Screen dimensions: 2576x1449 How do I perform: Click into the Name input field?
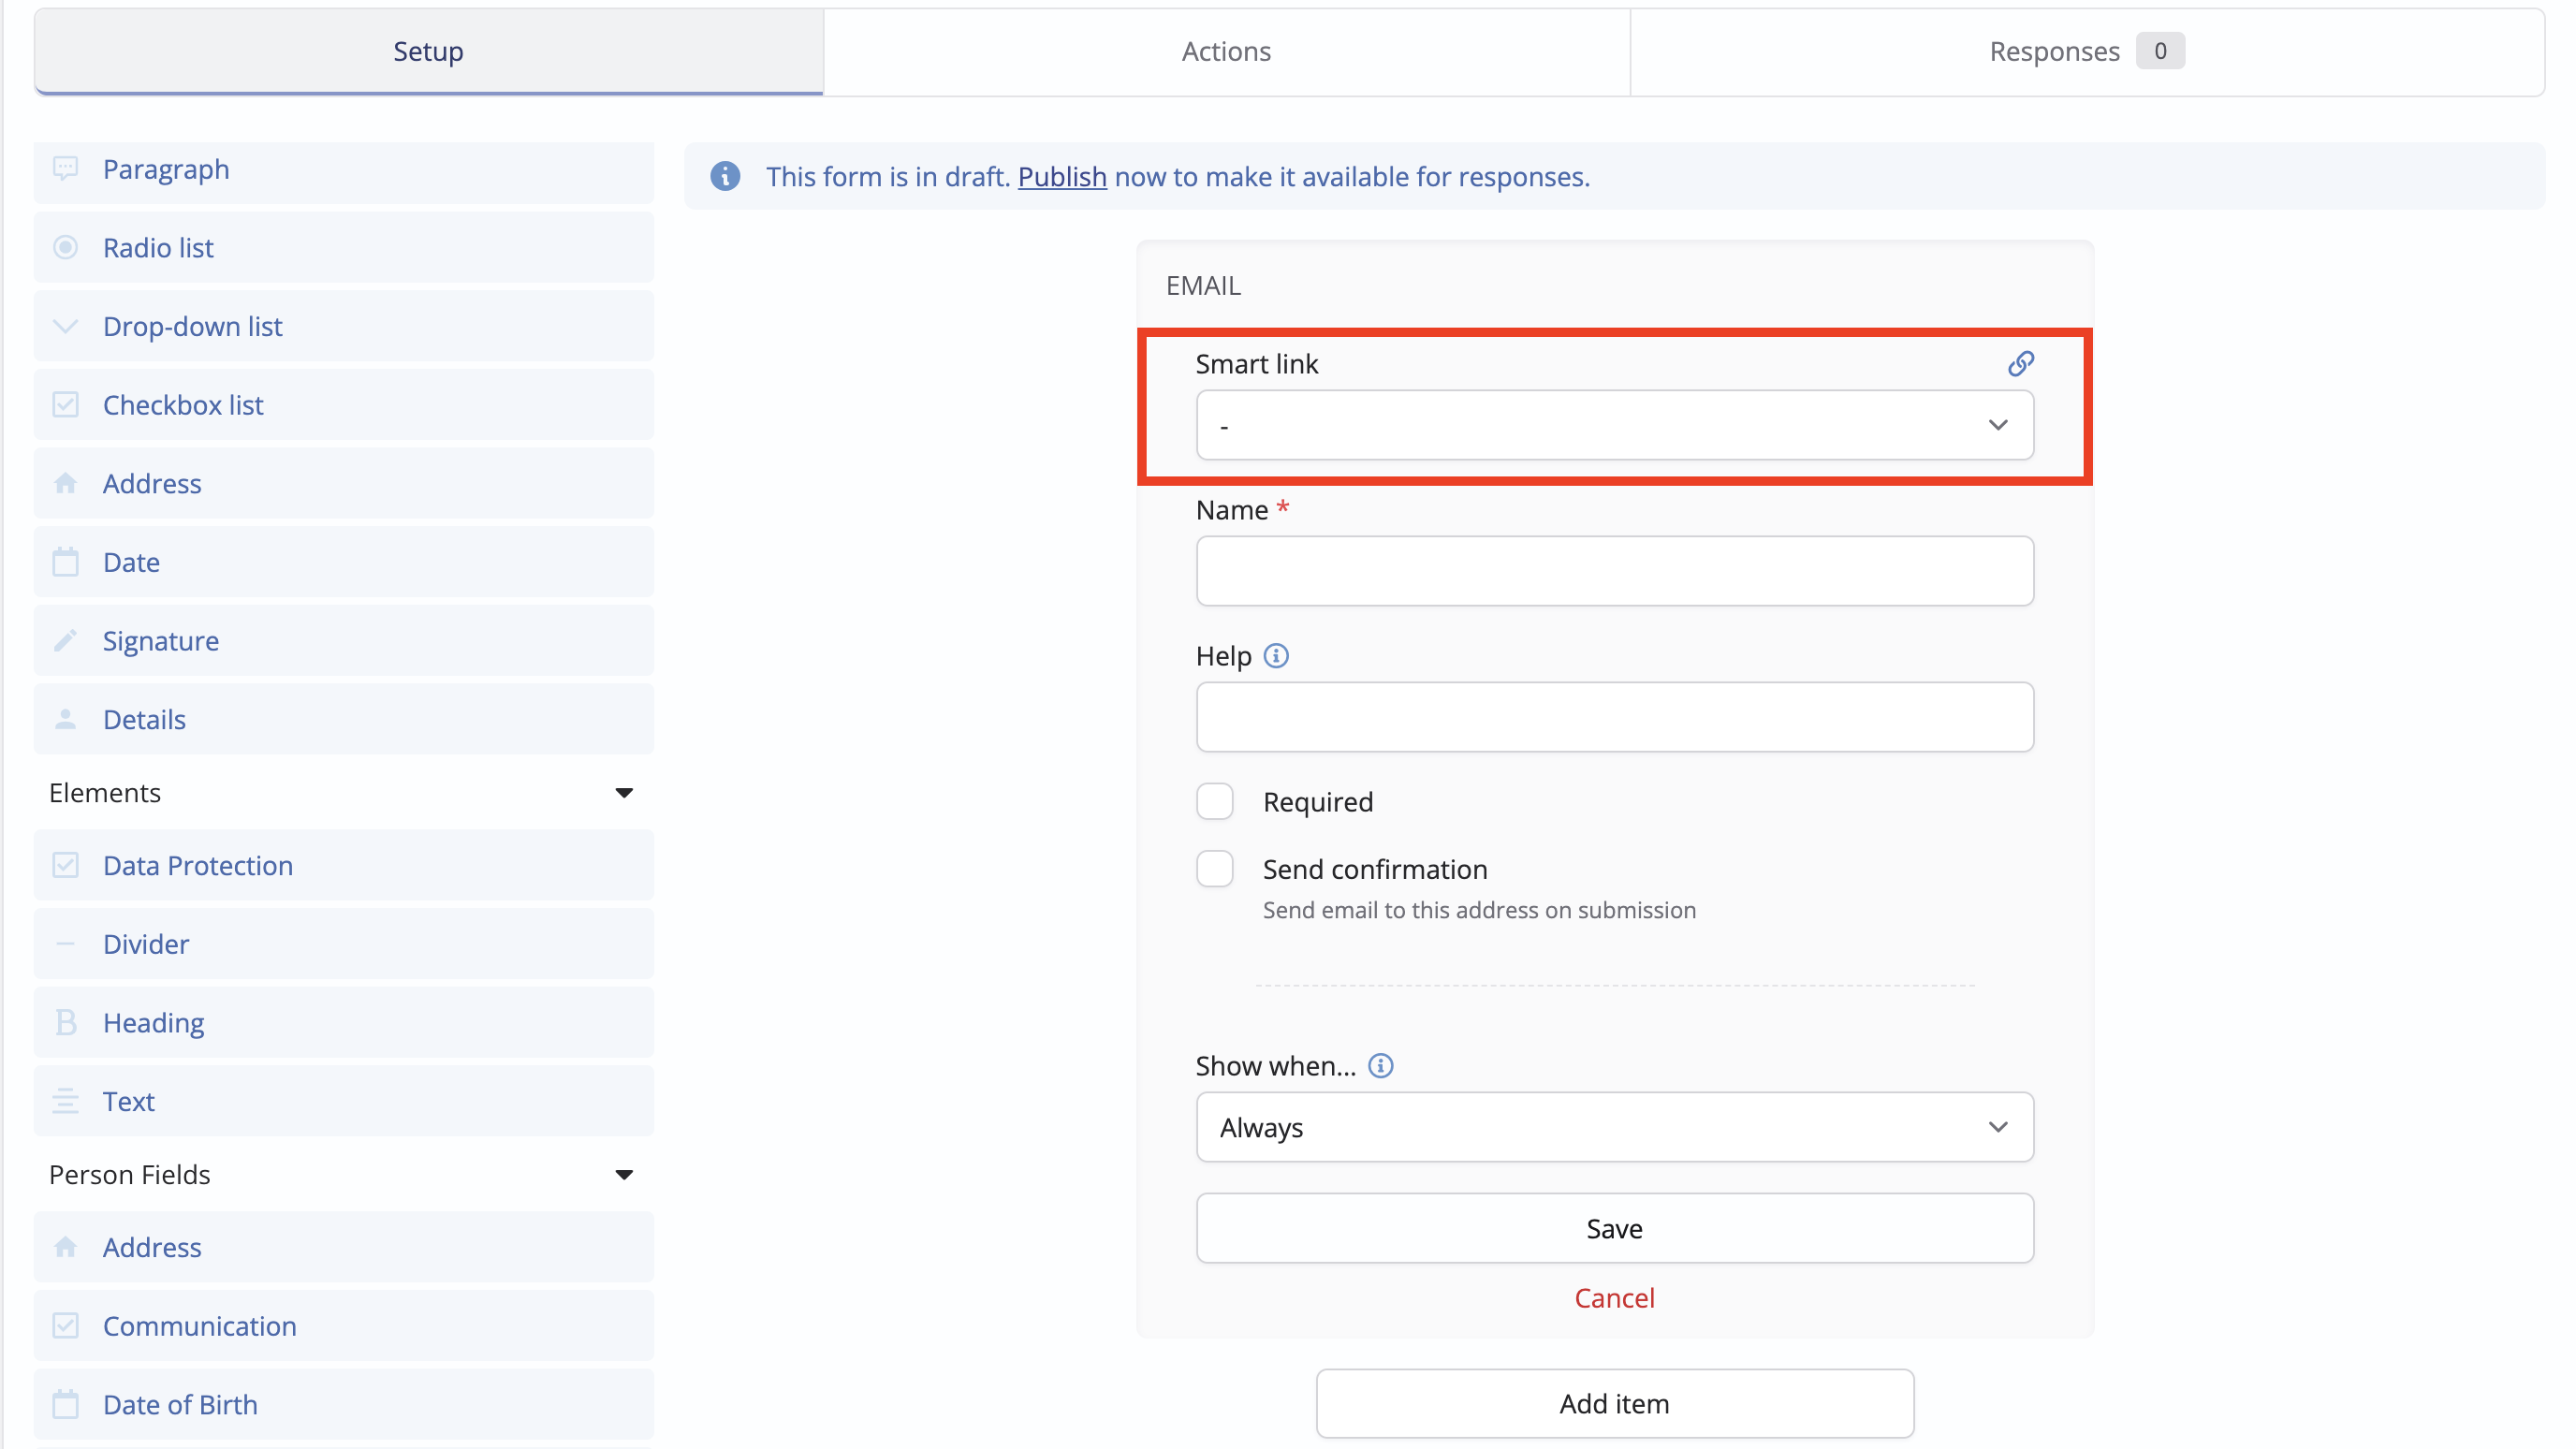1614,572
